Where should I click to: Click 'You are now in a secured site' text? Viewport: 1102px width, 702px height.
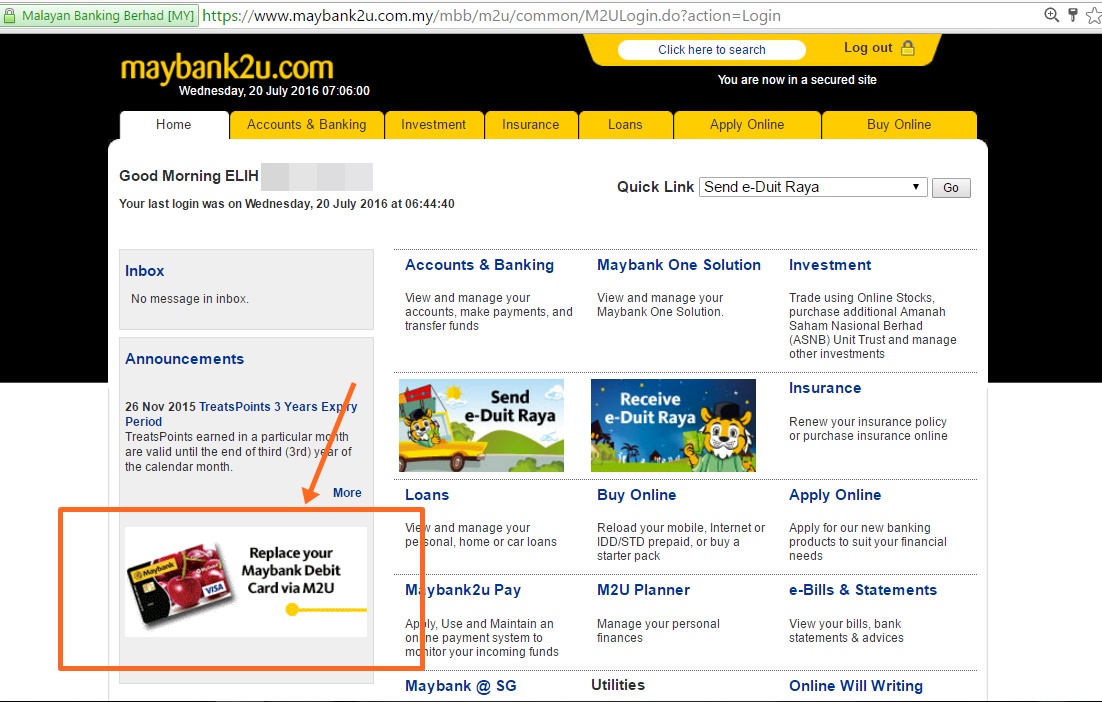[797, 79]
